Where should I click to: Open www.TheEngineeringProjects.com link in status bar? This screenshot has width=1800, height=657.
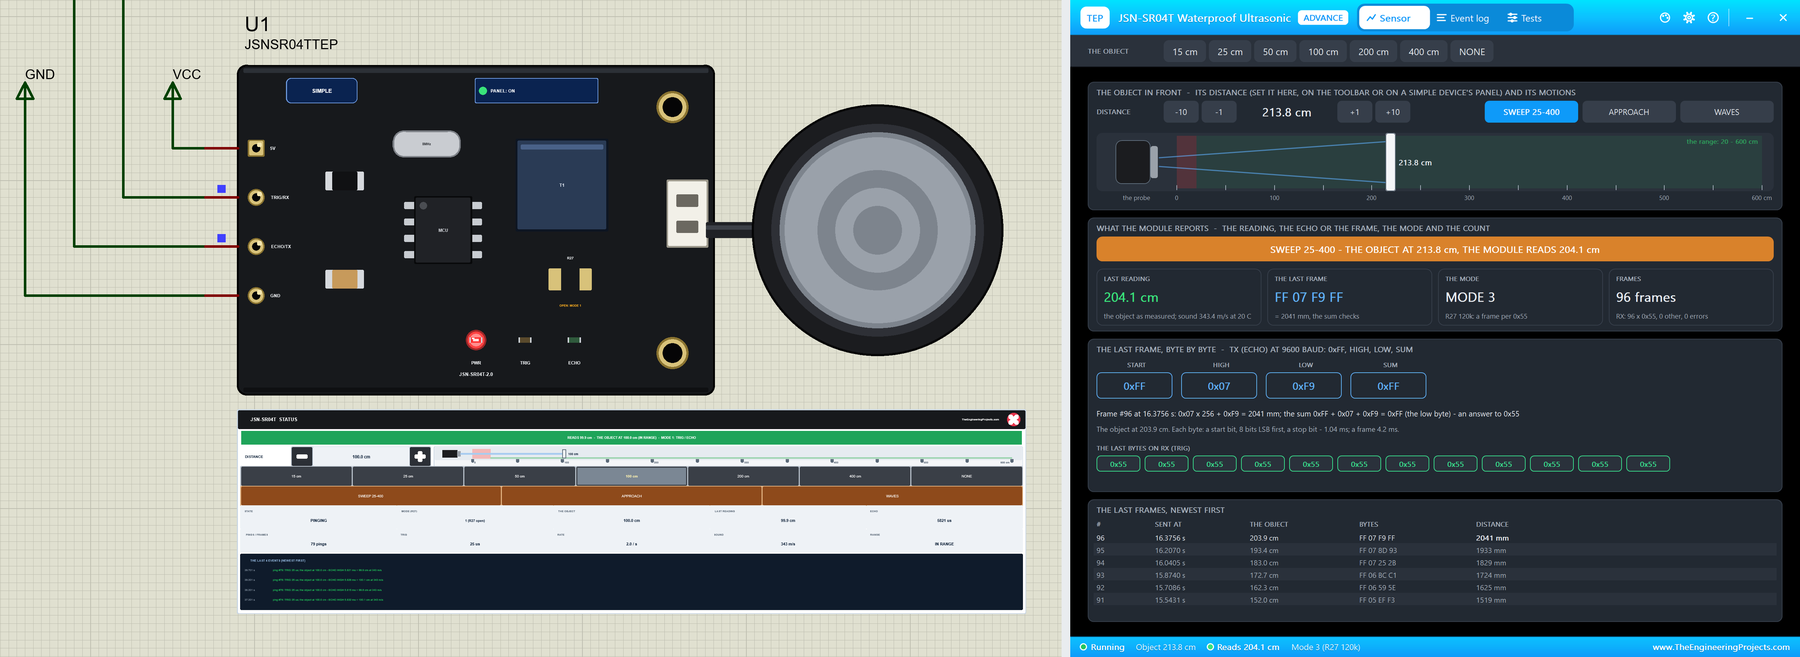[x=1721, y=647]
